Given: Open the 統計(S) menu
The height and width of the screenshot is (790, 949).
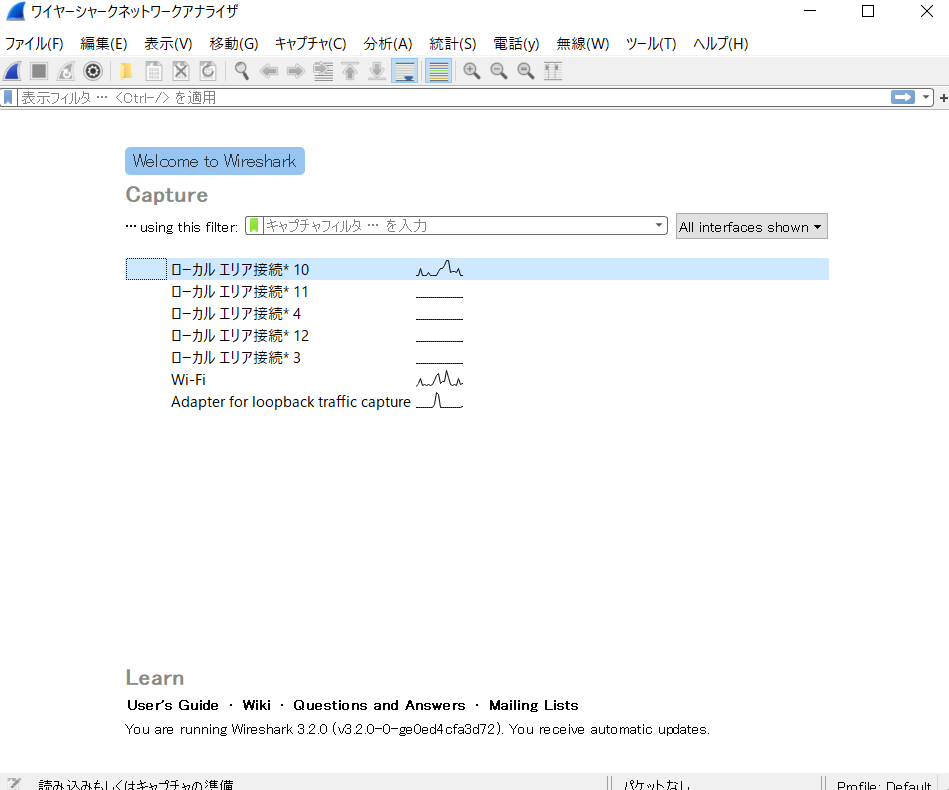Looking at the screenshot, I should click(x=453, y=44).
